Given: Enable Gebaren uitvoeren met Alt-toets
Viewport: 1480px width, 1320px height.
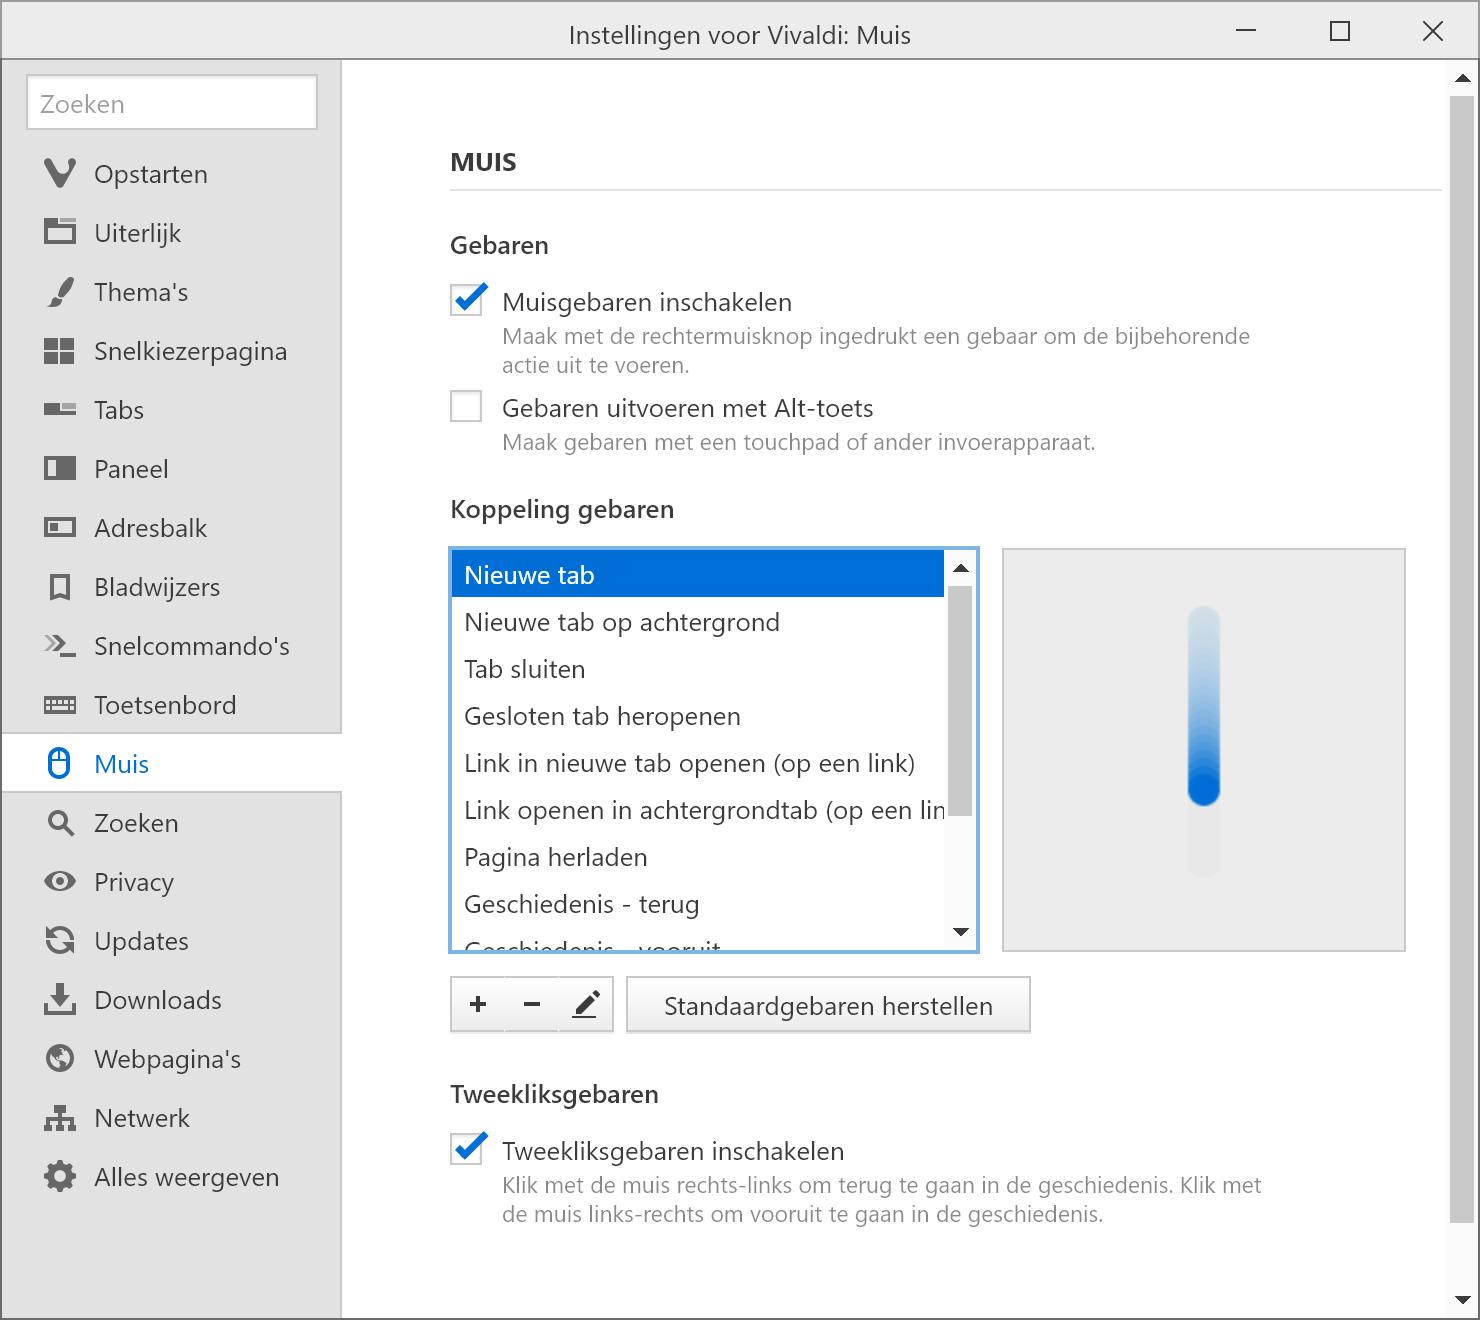Looking at the screenshot, I should [467, 407].
